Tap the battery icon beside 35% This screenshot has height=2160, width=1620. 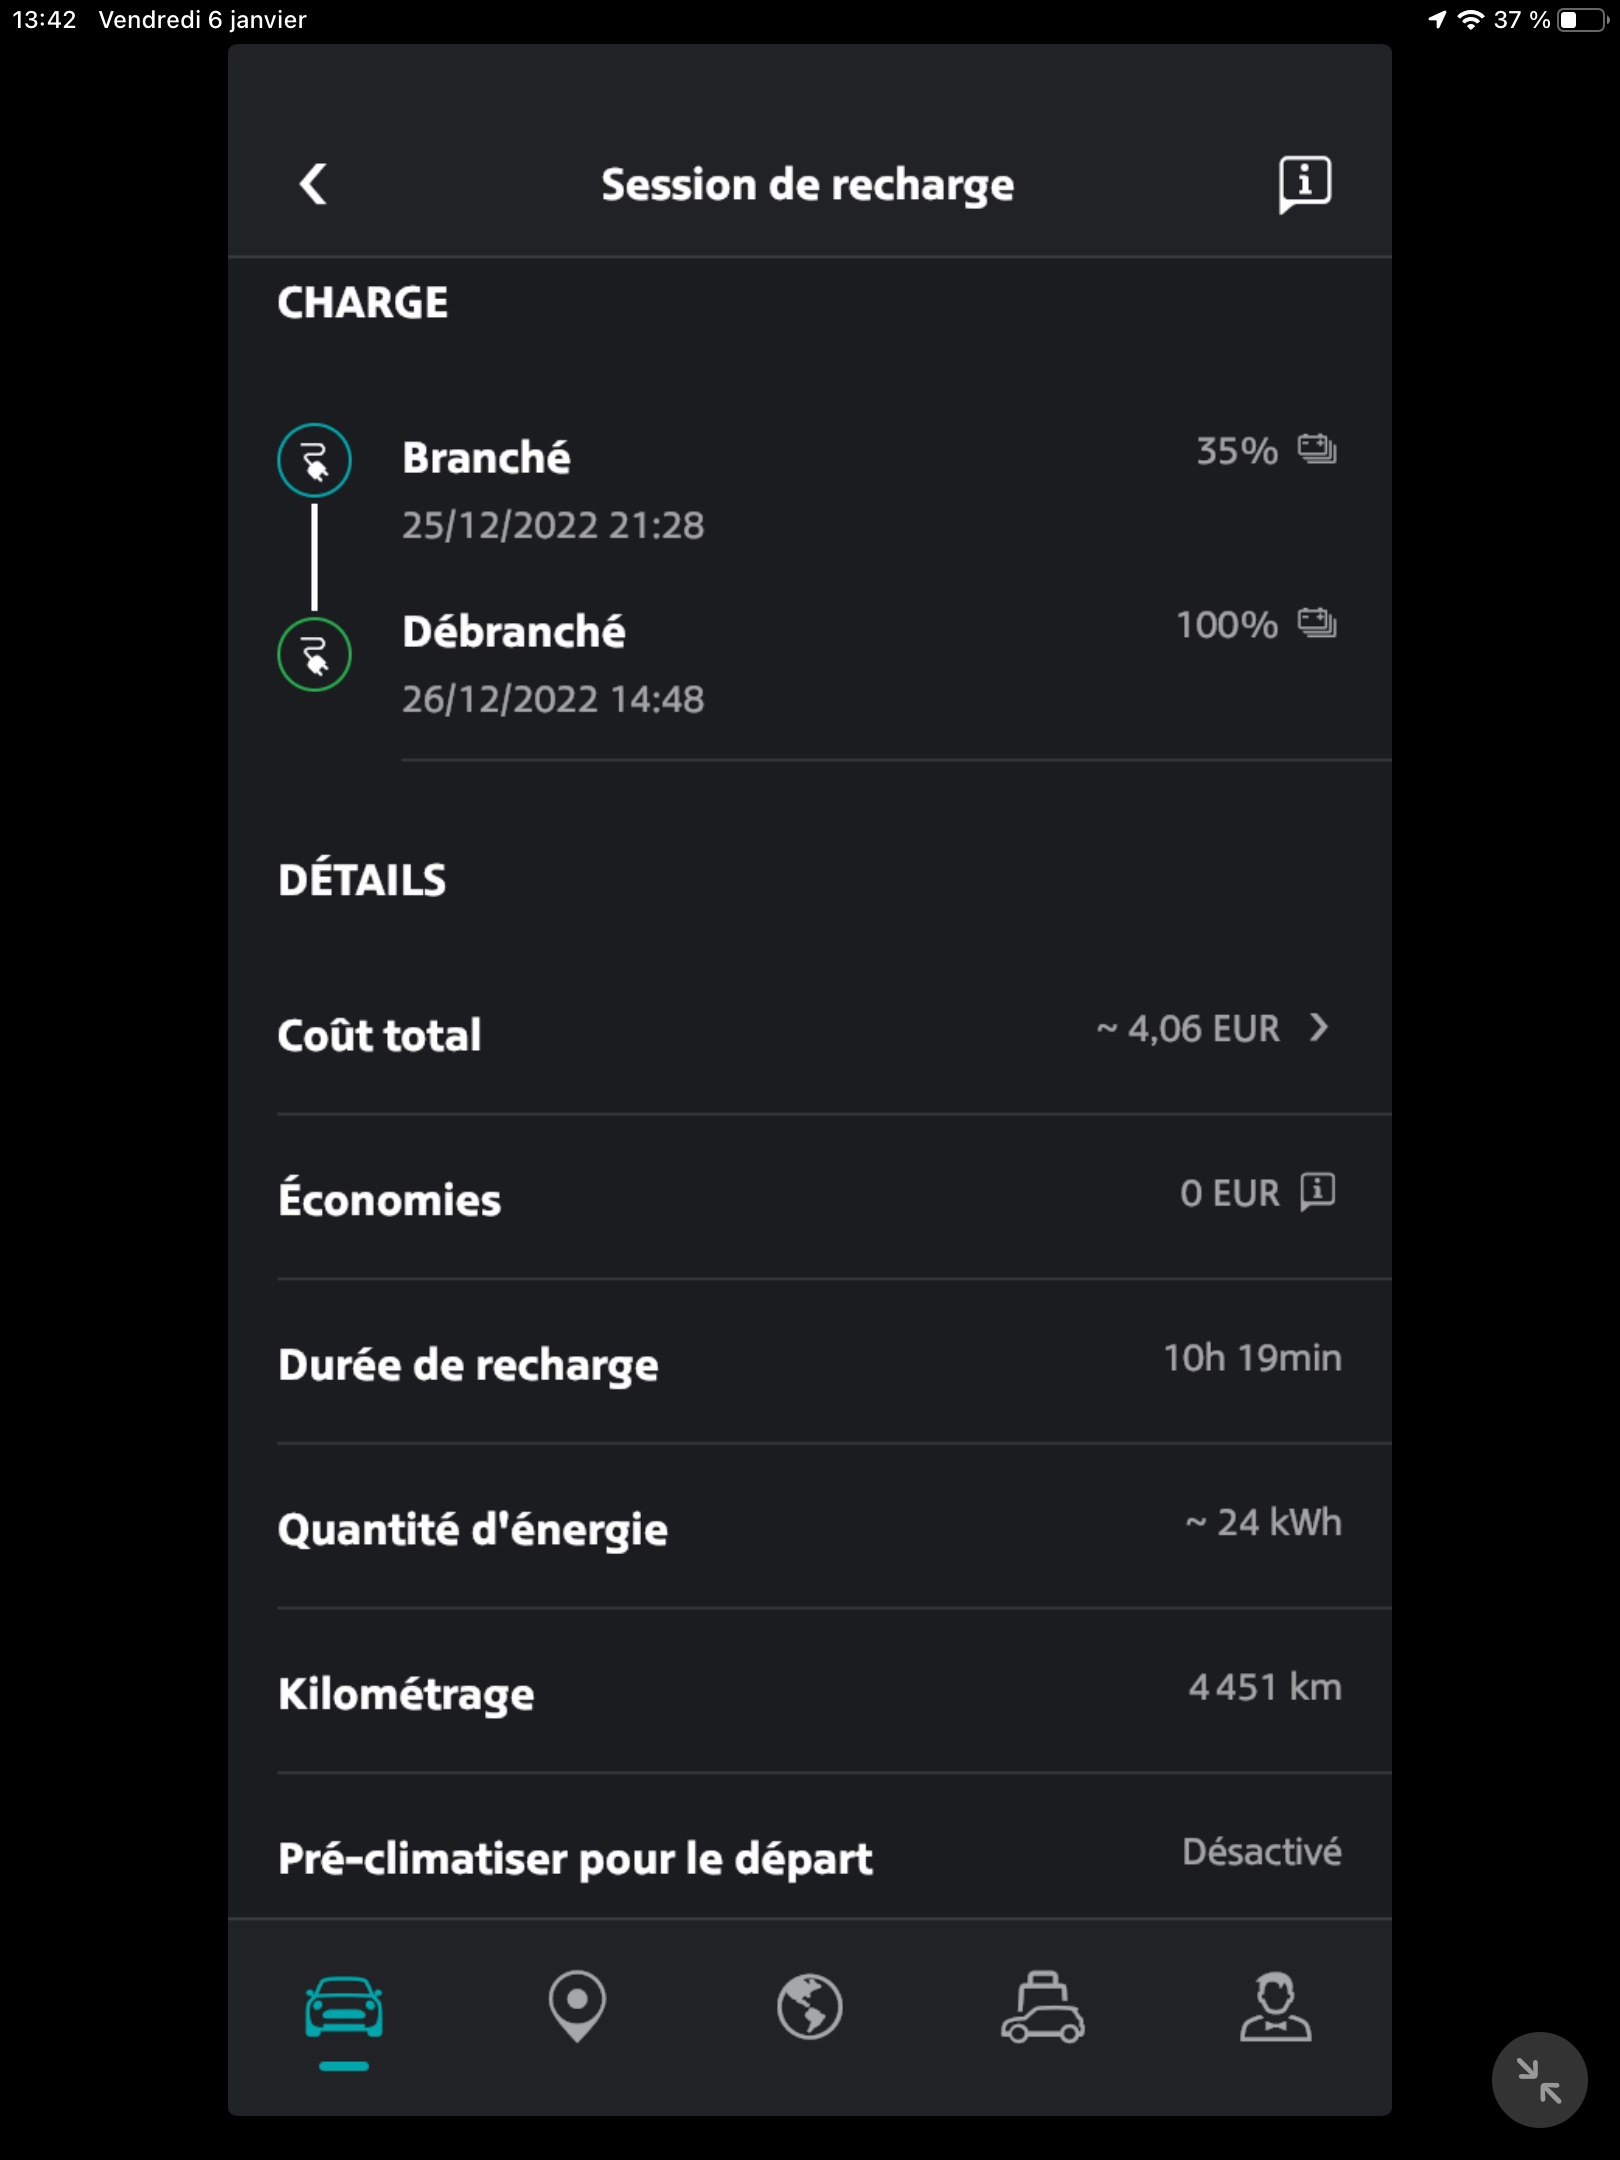(x=1317, y=450)
